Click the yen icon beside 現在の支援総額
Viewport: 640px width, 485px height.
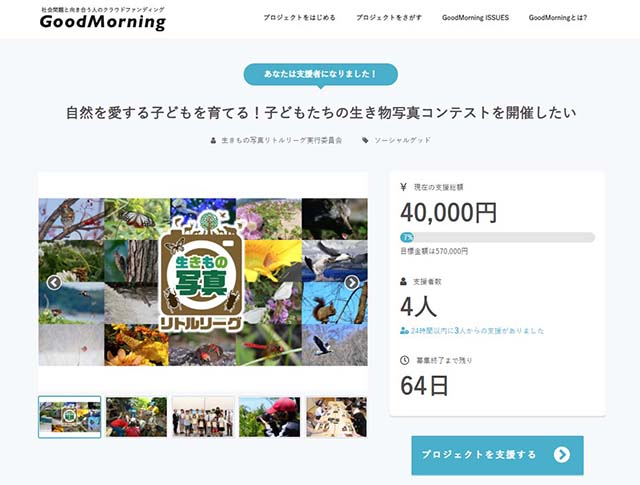[404, 187]
